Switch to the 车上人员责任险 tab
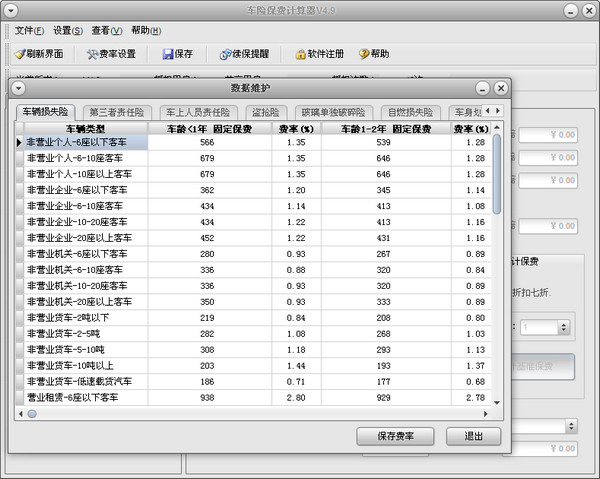Screen dimensions: 600x479 [198, 112]
